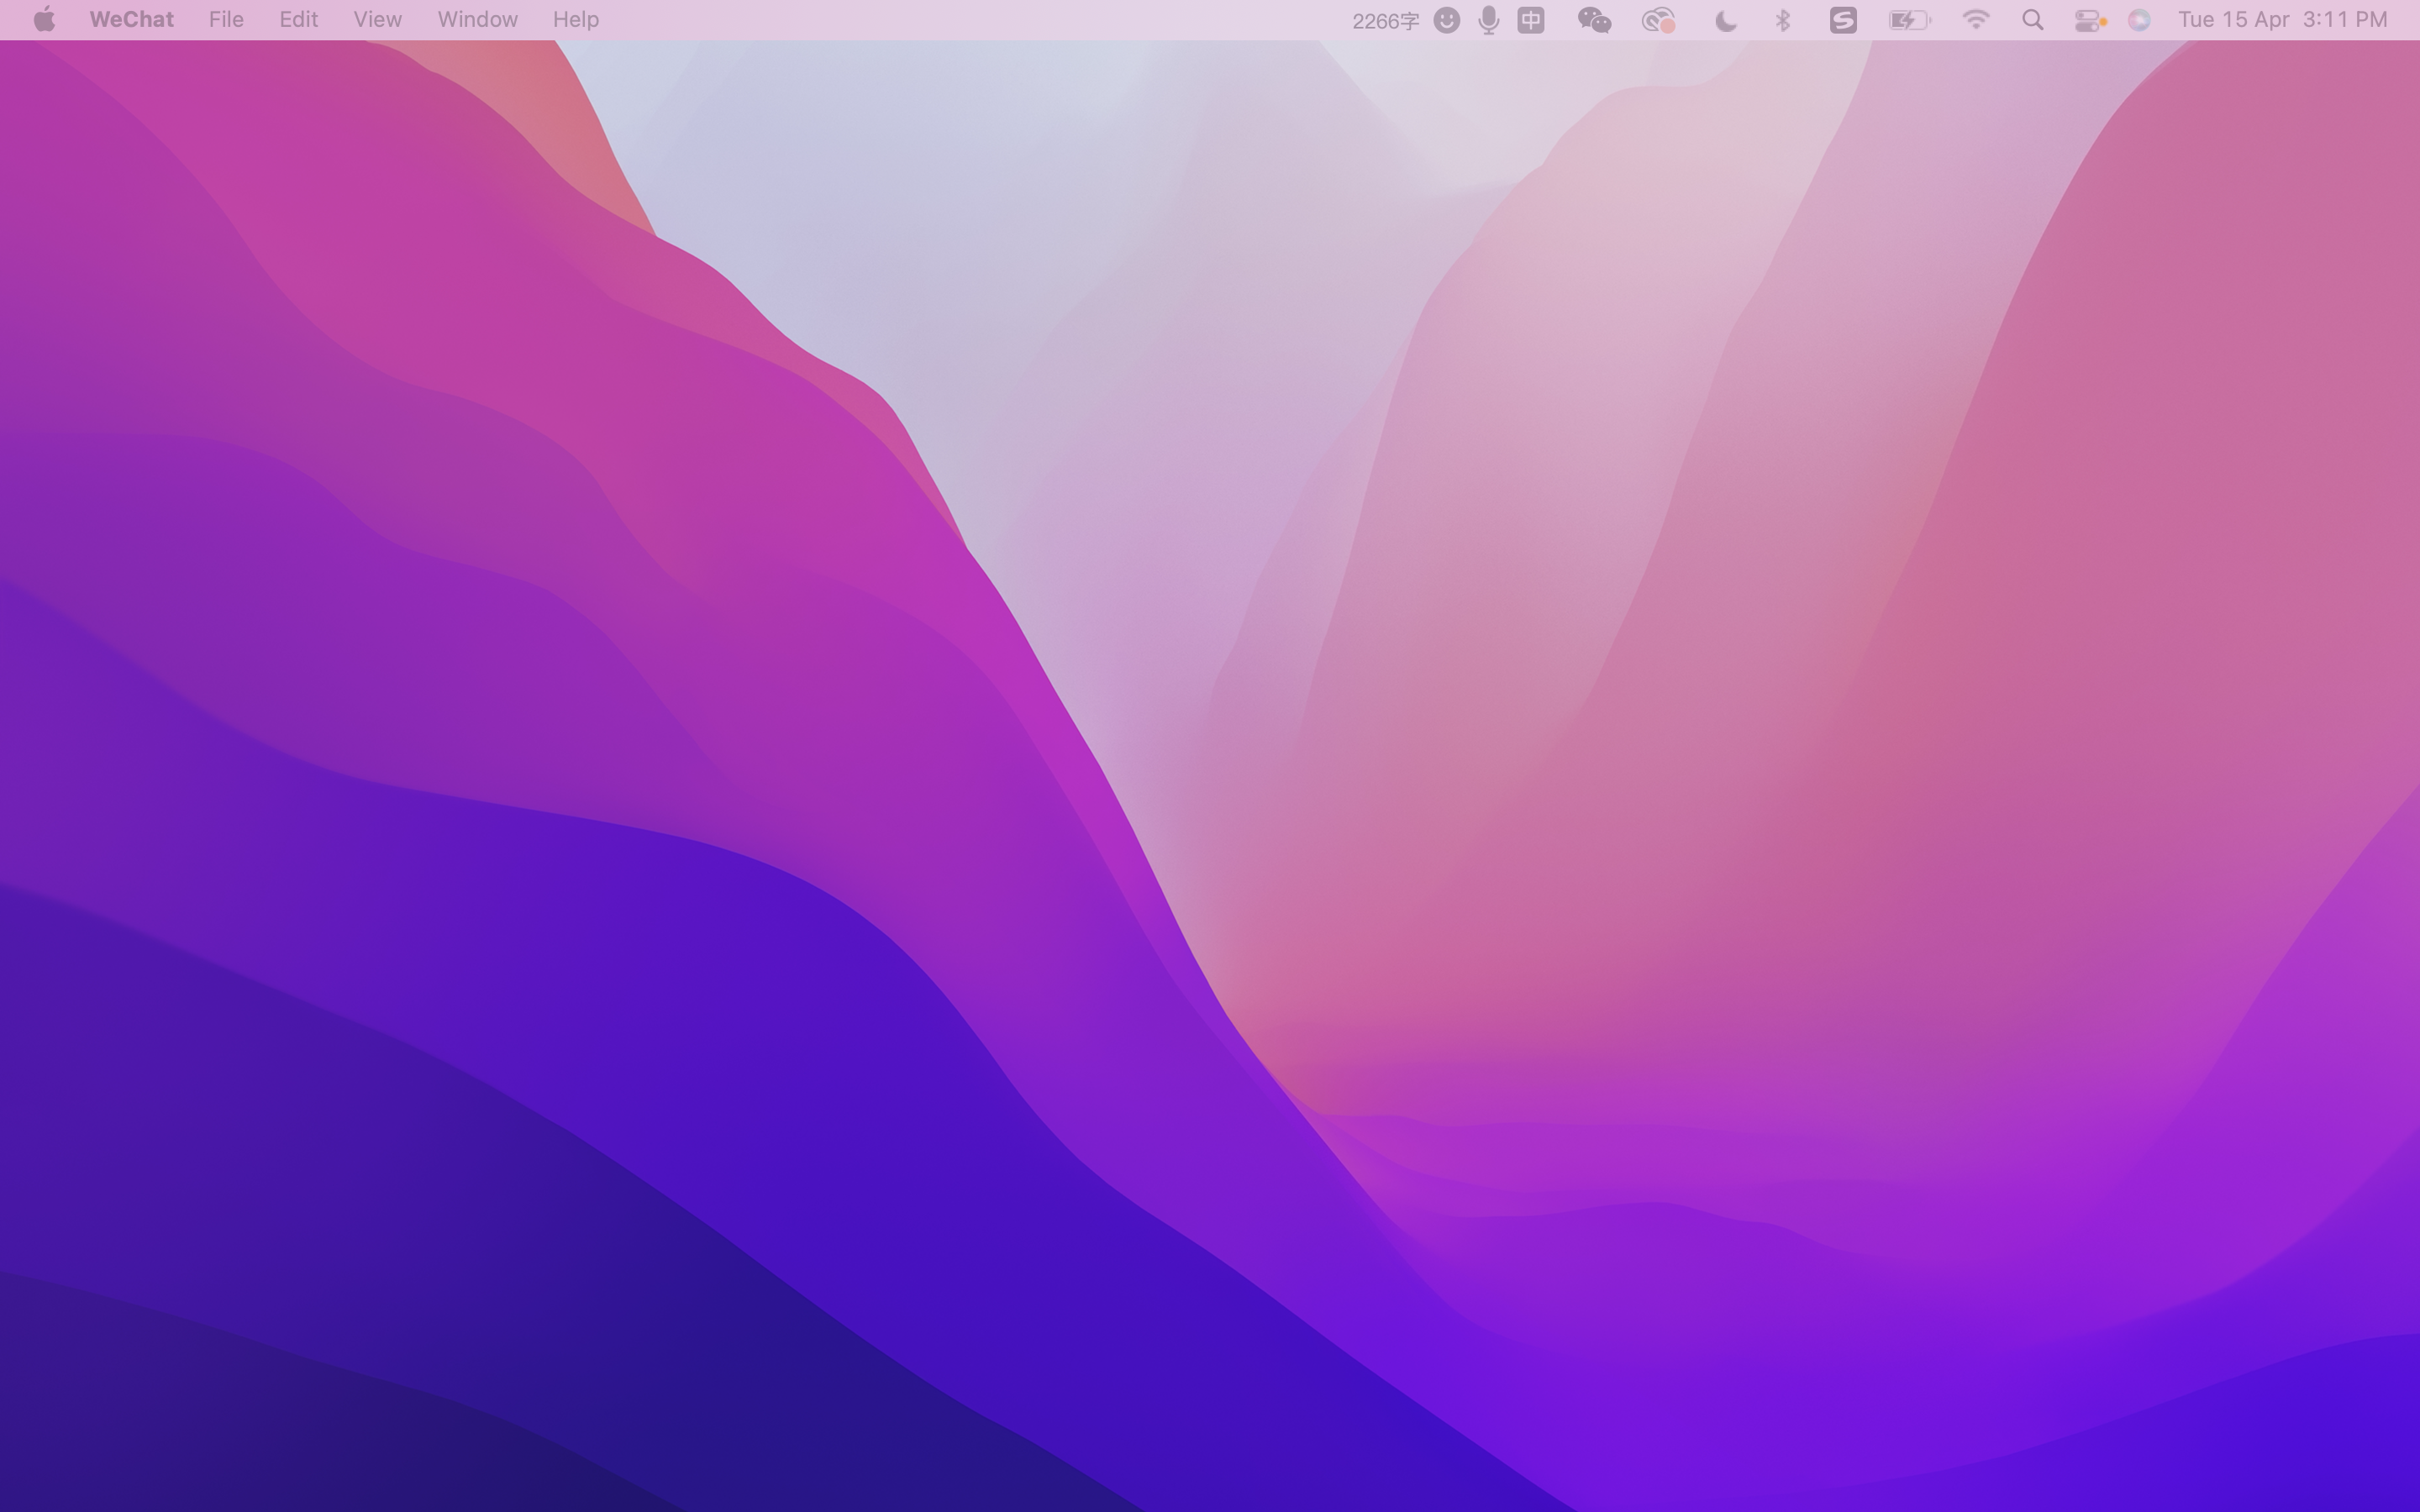Open Control Center panel
This screenshot has width=2420, height=1512.
[2088, 20]
